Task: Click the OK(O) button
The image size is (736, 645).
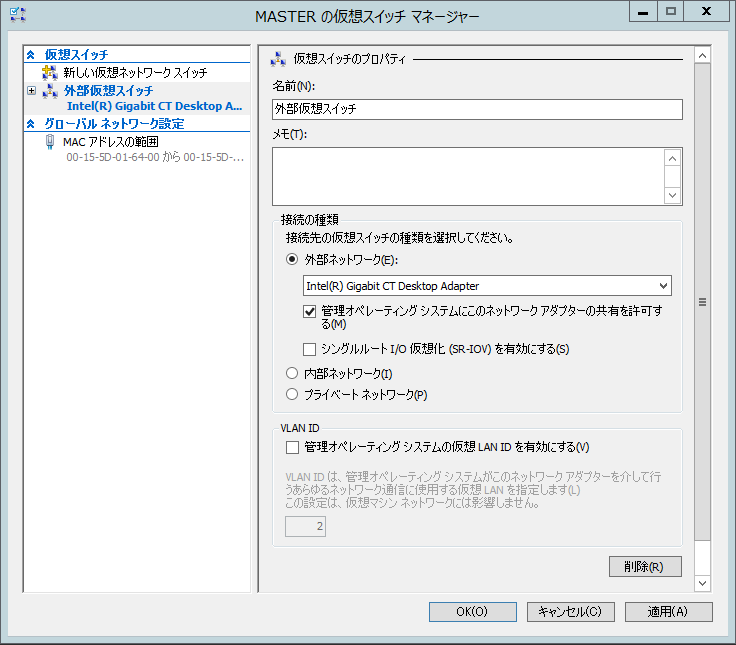Action: 473,612
